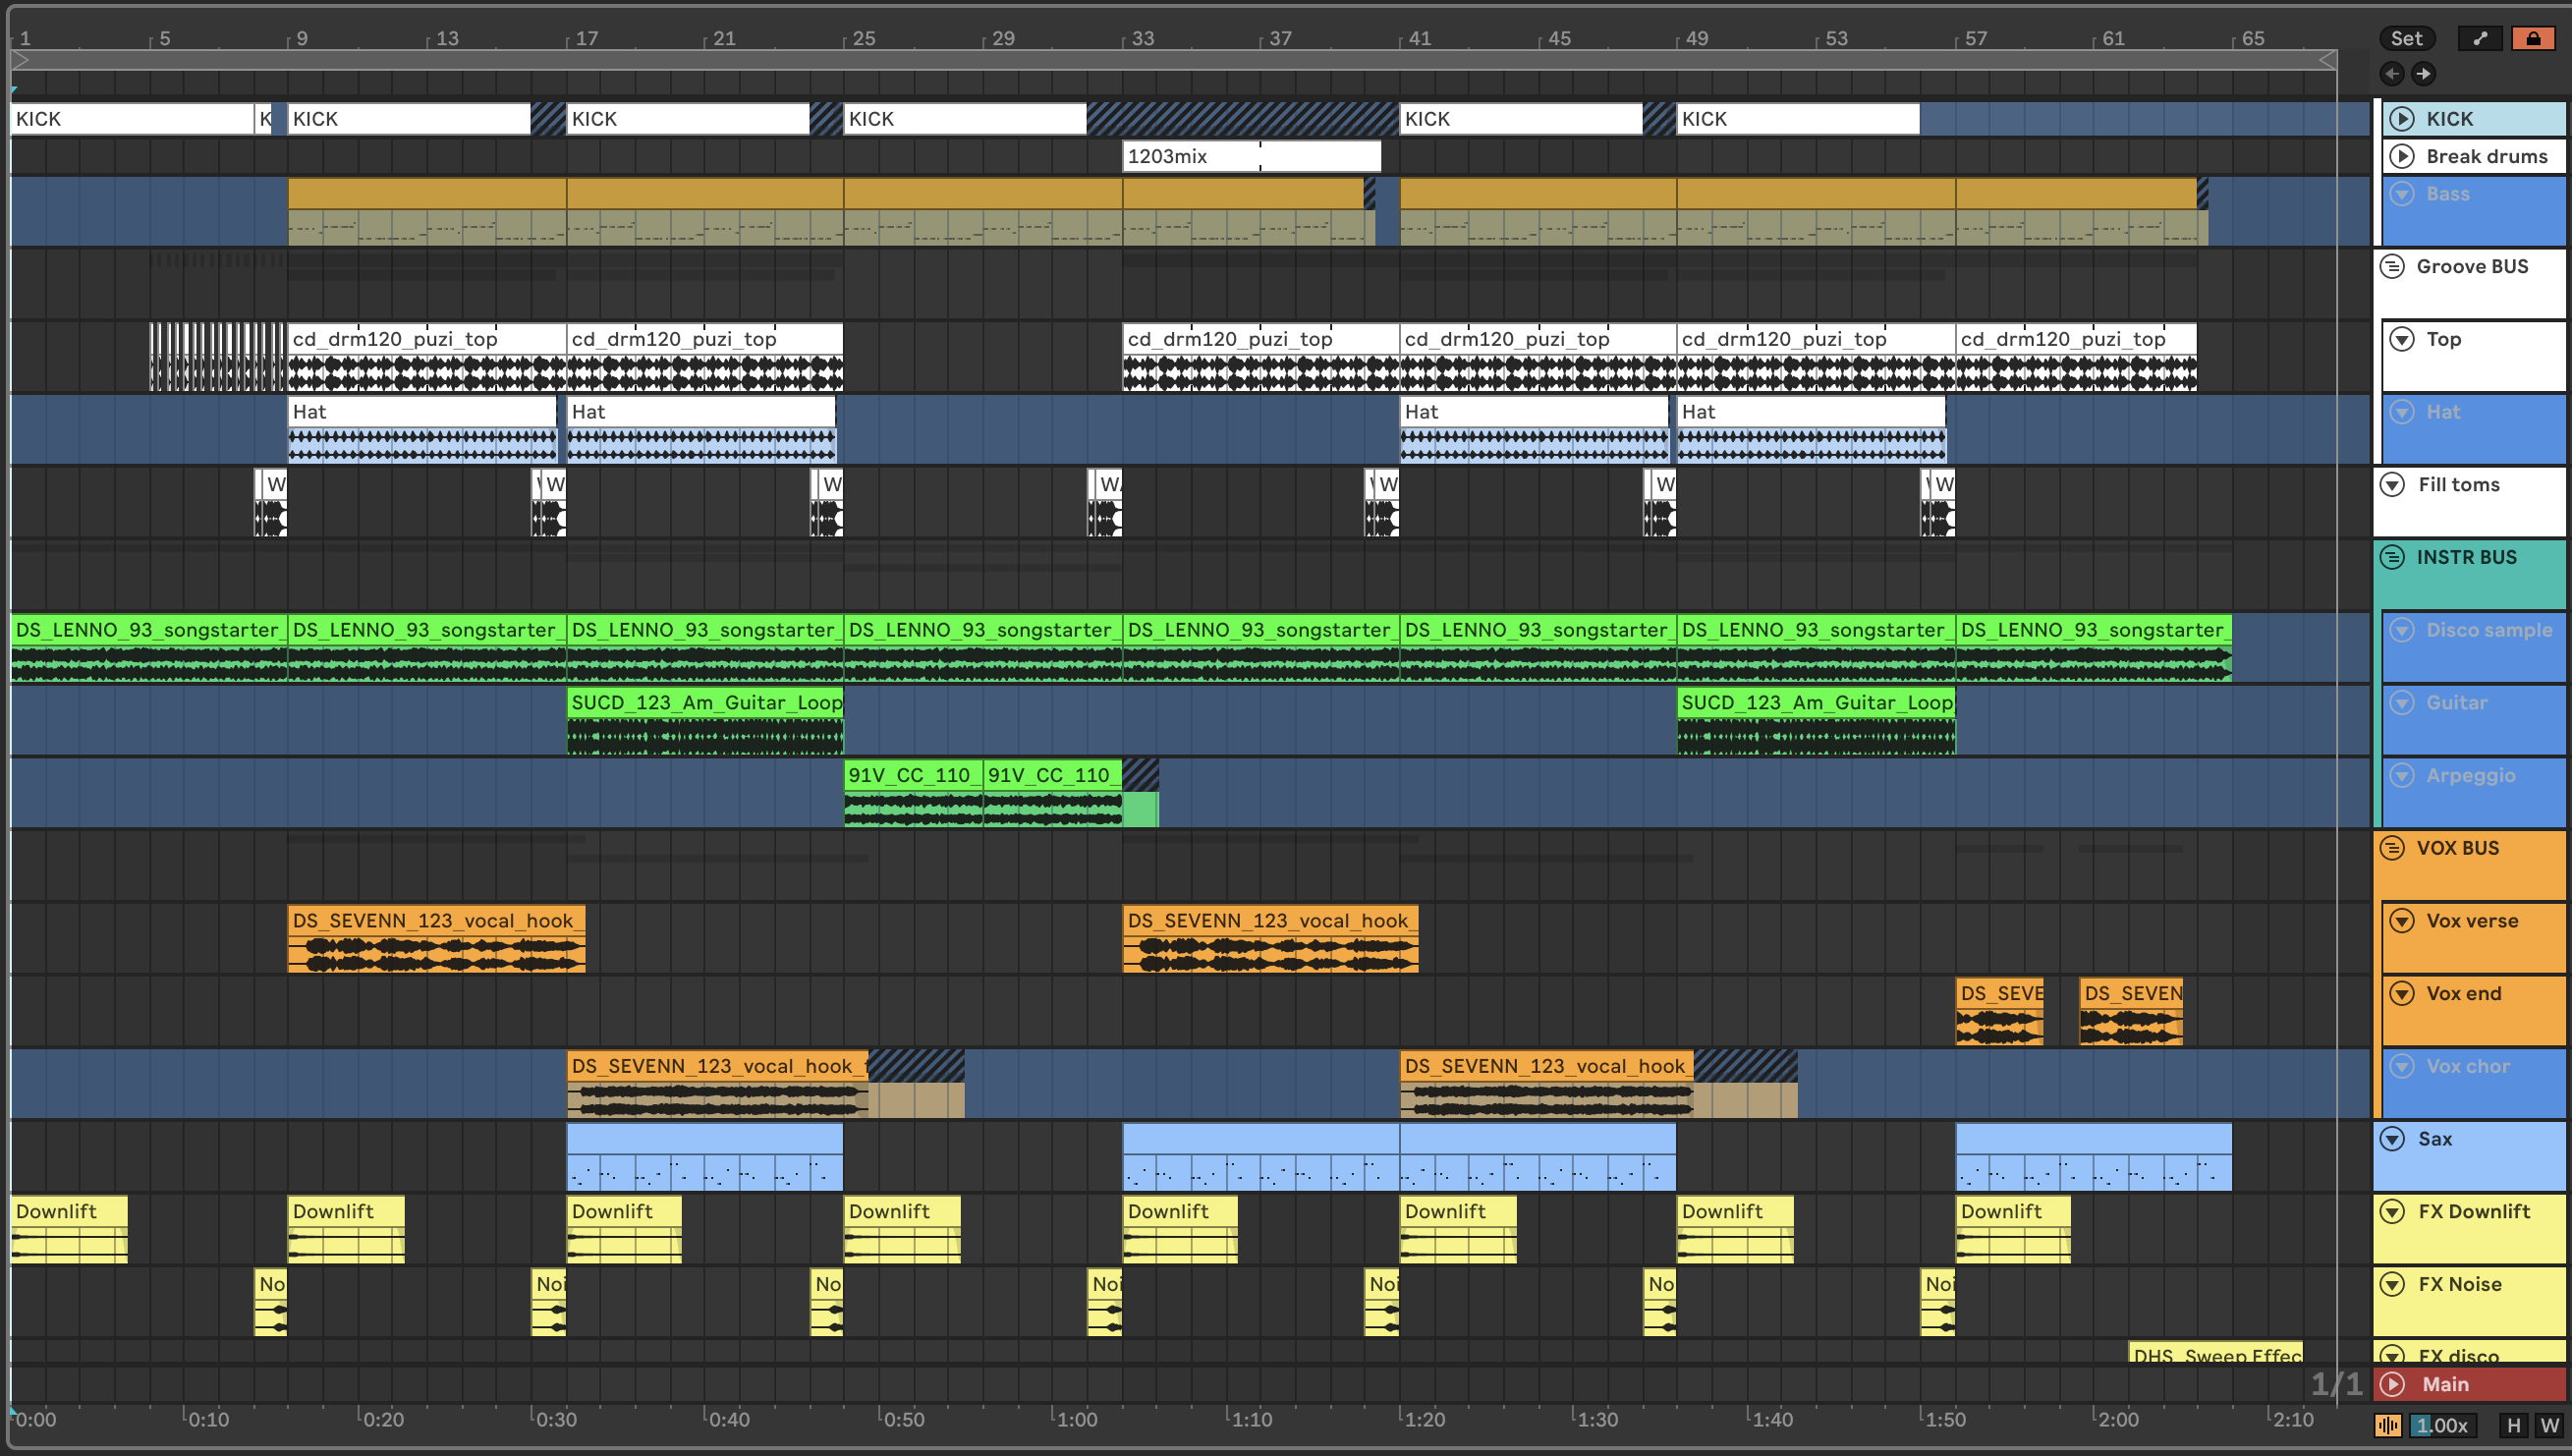Viewport: 2572px width, 1456px height.
Task: Unfold the Main track
Action: 2392,1384
